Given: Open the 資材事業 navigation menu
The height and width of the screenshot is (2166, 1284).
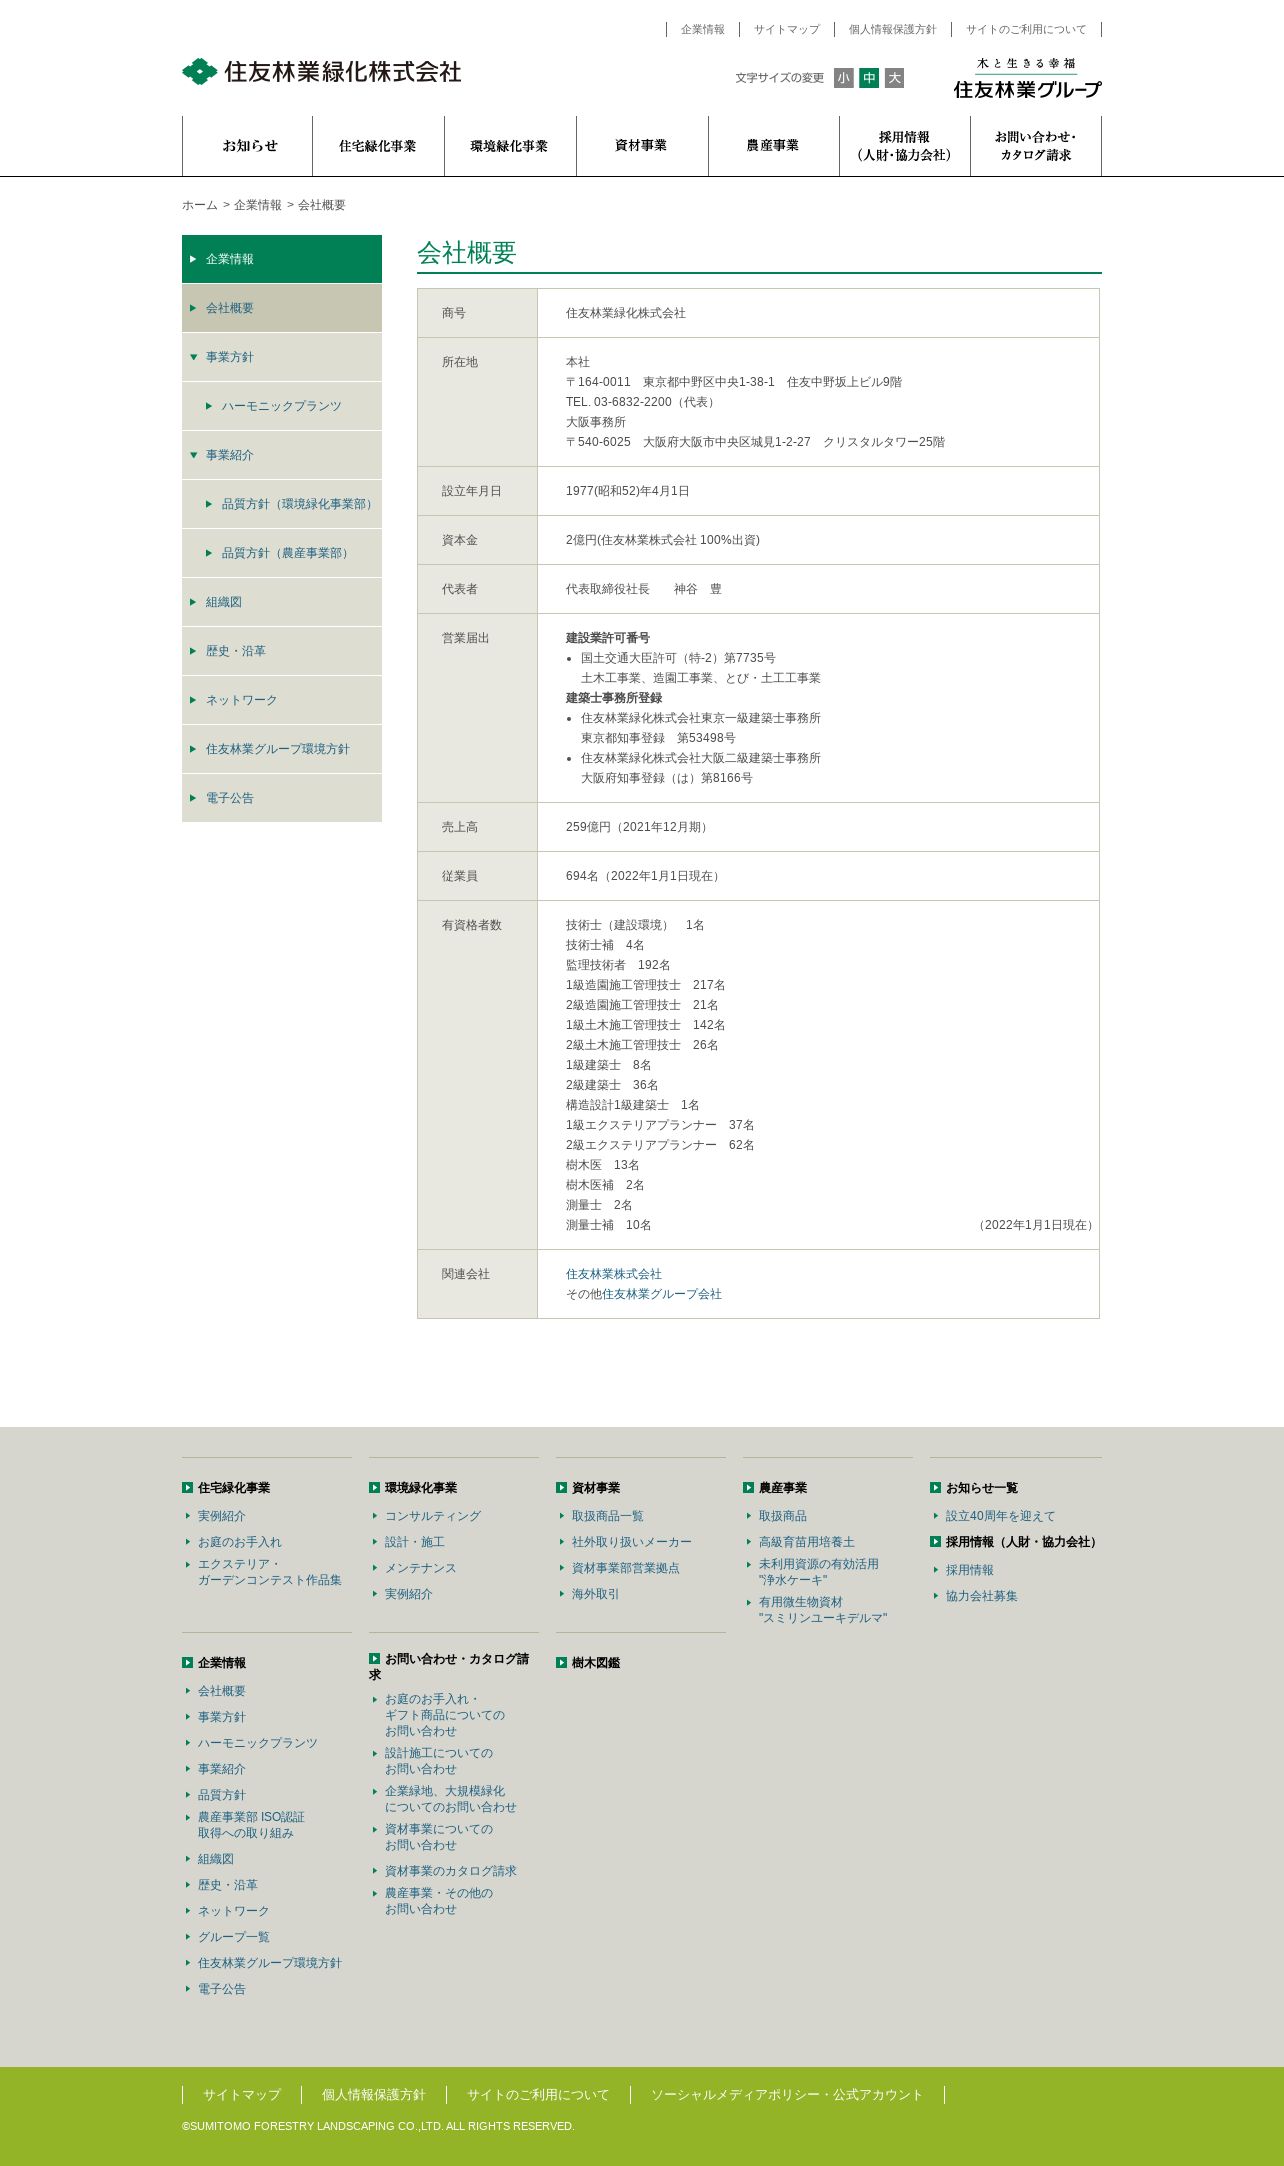Looking at the screenshot, I should pyautogui.click(x=642, y=146).
